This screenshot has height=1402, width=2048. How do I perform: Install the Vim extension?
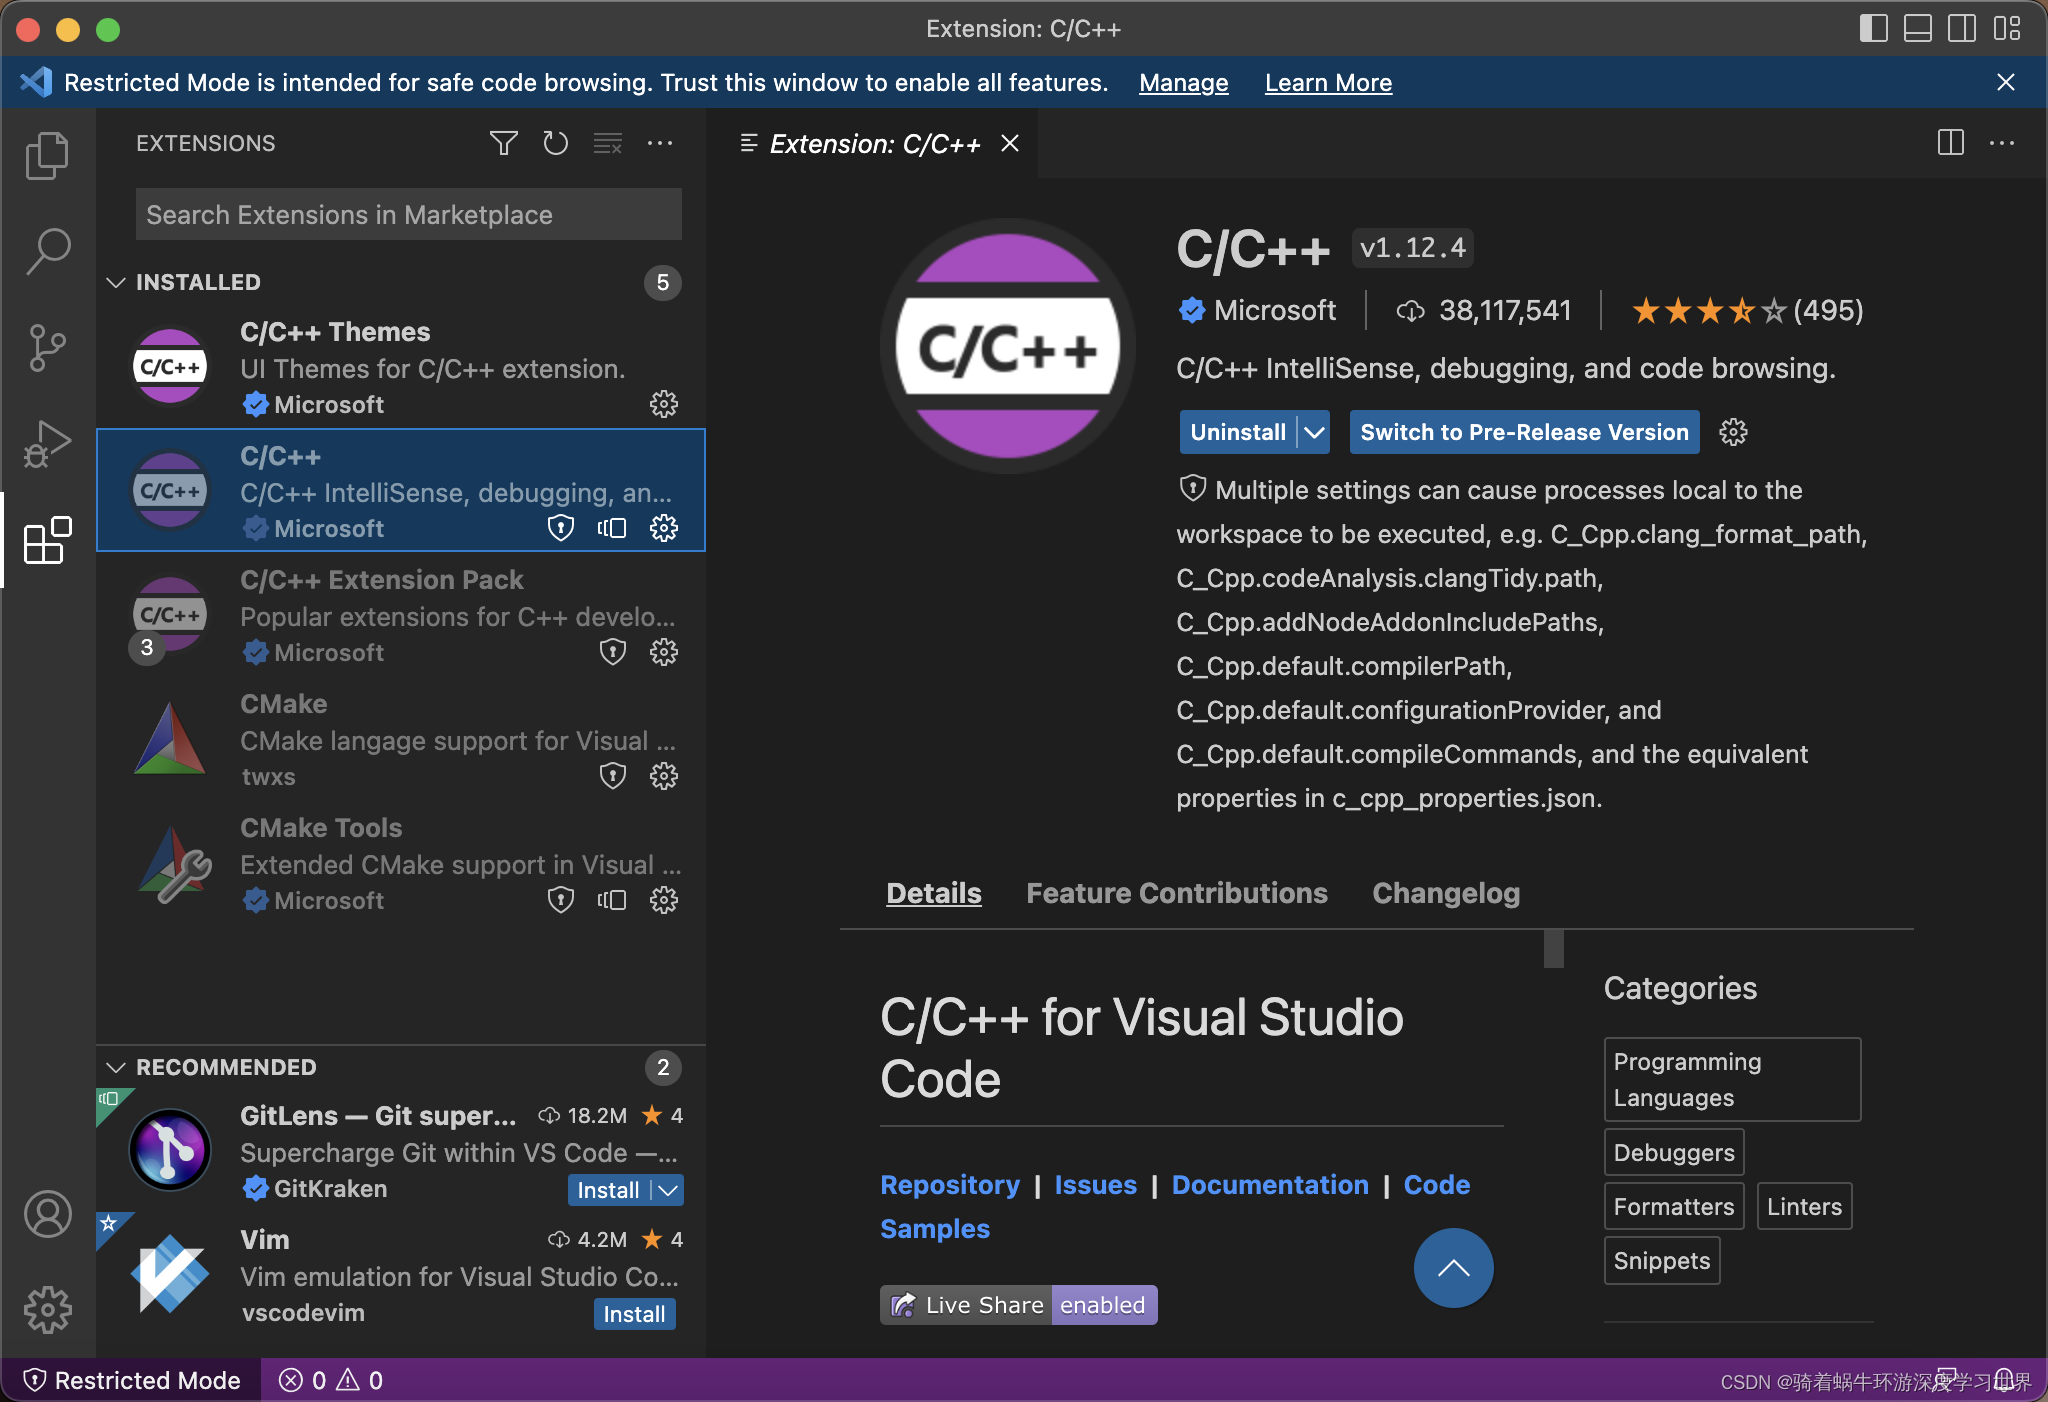point(634,1314)
